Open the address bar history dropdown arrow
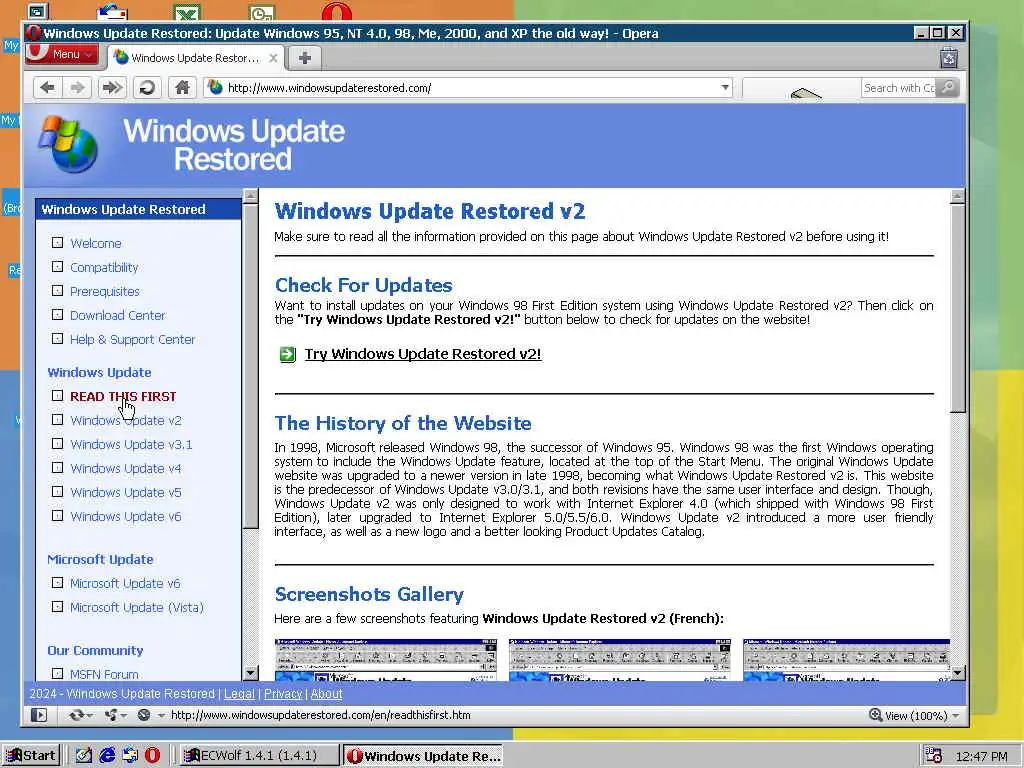Screen dimensions: 1024x768 (x=725, y=88)
